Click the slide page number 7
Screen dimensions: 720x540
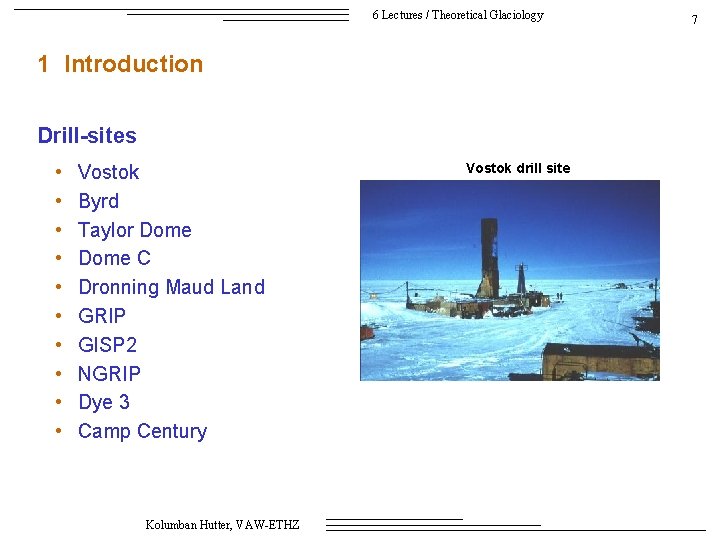coord(694,19)
